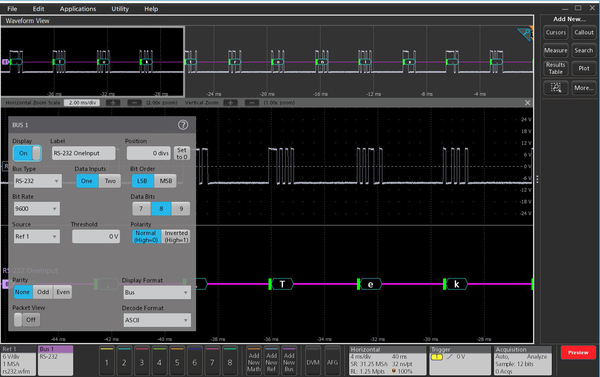The image size is (600, 377).
Task: Click Add New Math button
Action: point(254,361)
